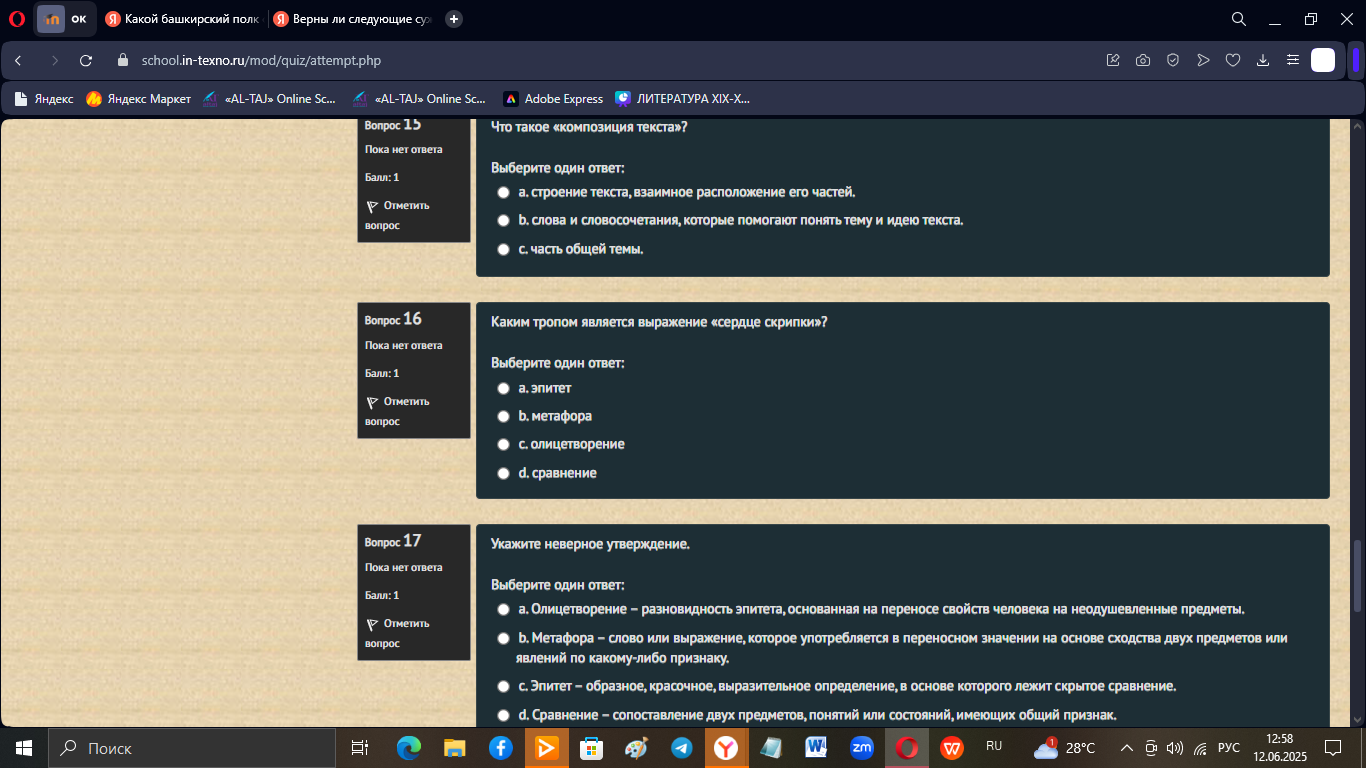Open the downloads icon in browser toolbar
Image resolution: width=1366 pixels, height=768 pixels.
(1263, 60)
